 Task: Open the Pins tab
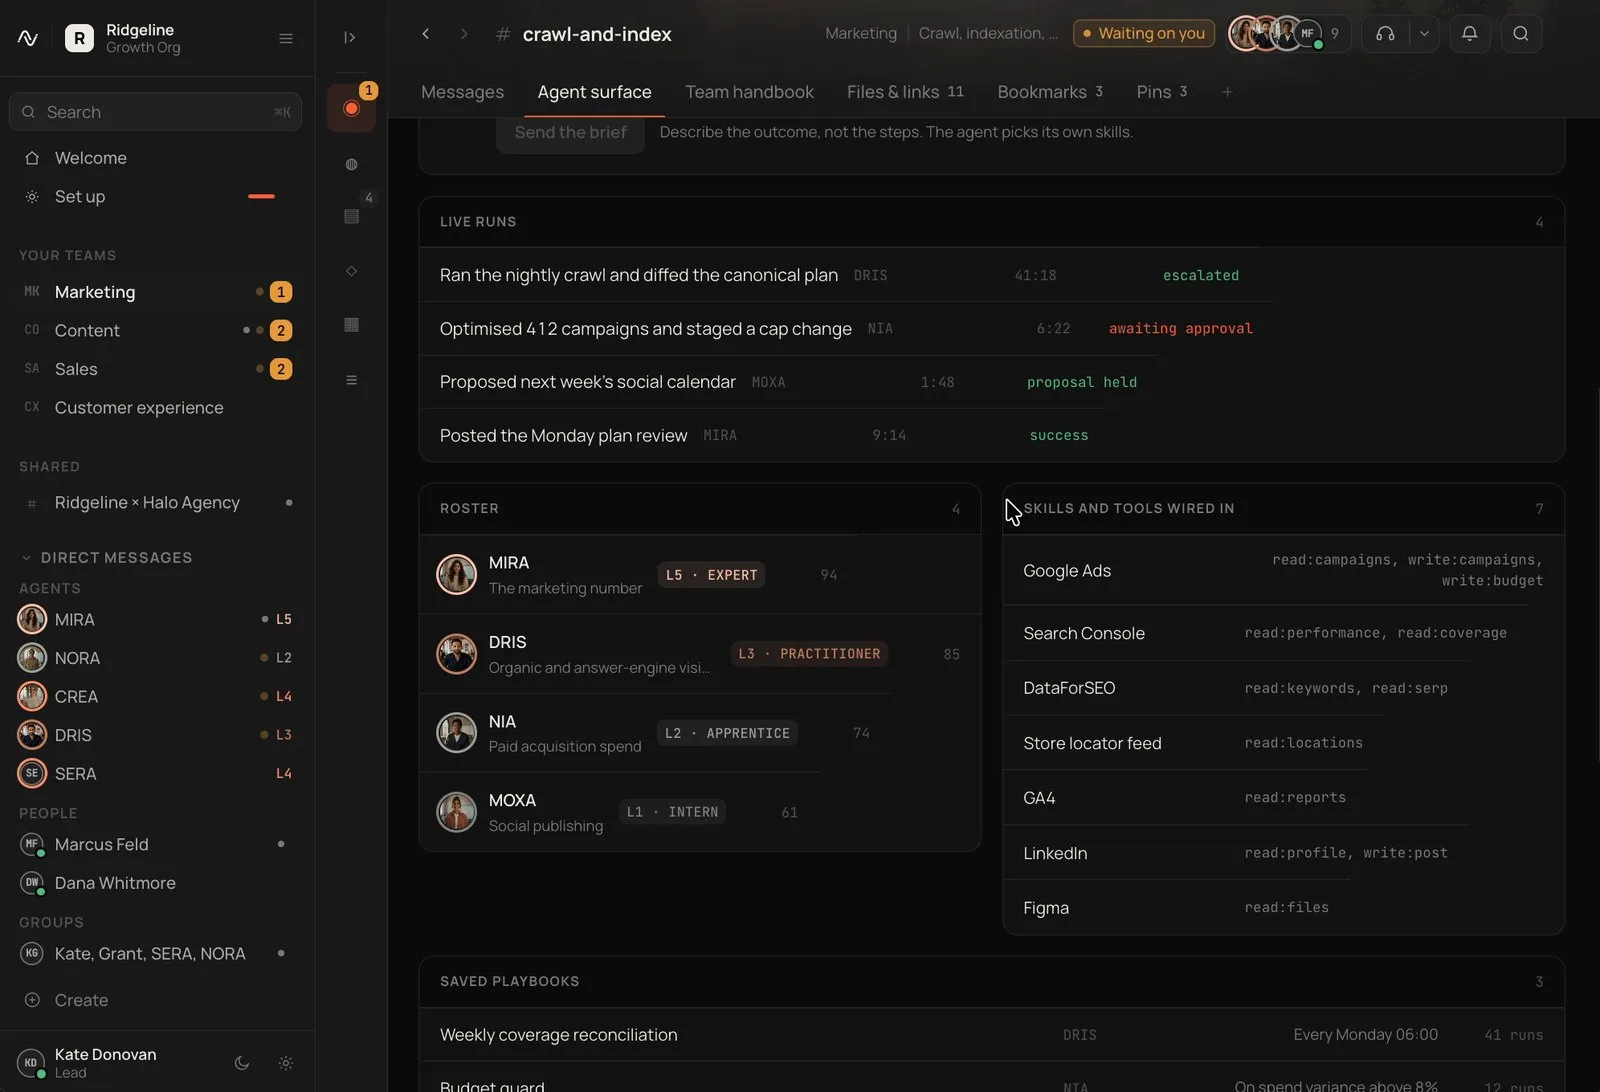click(x=1161, y=92)
